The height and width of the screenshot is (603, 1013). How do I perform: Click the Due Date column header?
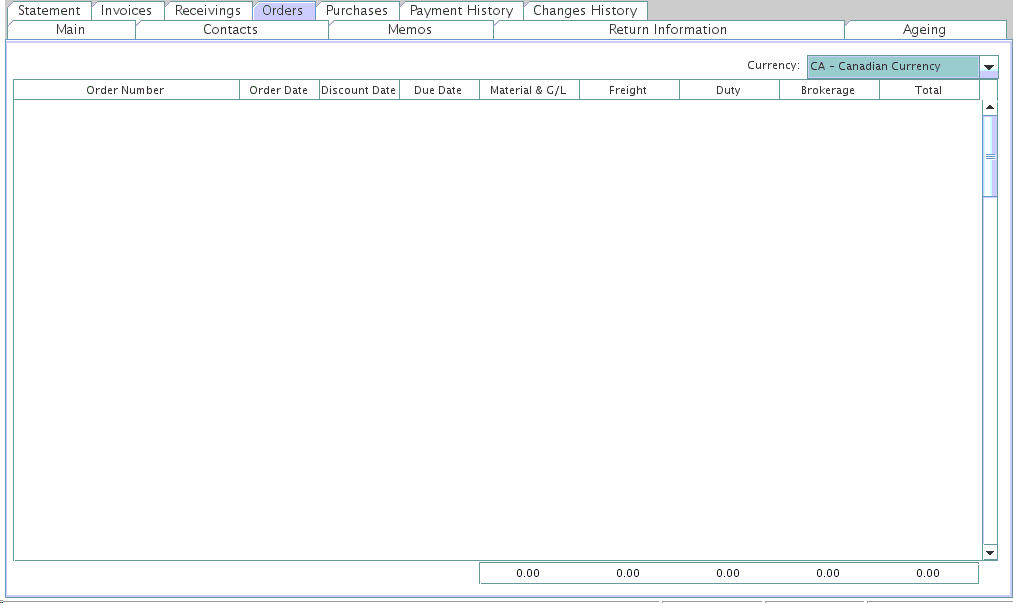[438, 90]
